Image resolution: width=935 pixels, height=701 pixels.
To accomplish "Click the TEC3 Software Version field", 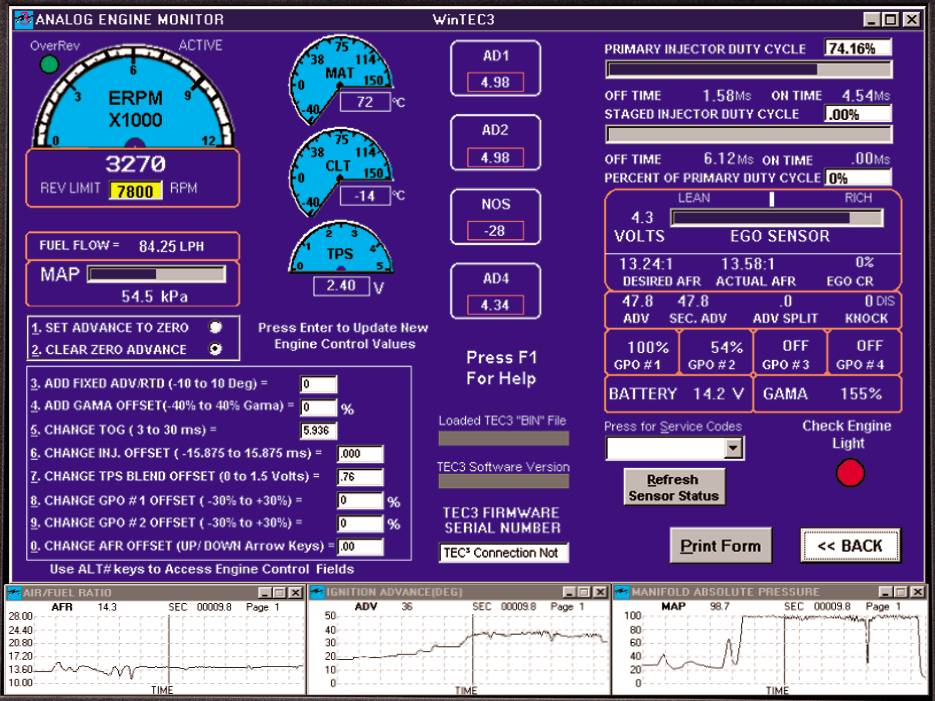I will [x=503, y=481].
